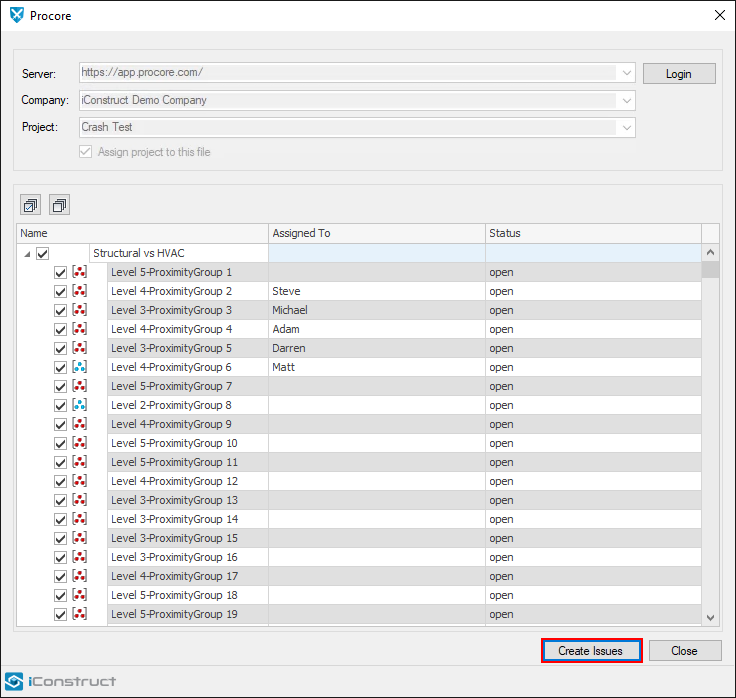736x698 pixels.
Task: Click the clash icon for Level 5-ProximityGroup 19
Action: click(x=80, y=614)
